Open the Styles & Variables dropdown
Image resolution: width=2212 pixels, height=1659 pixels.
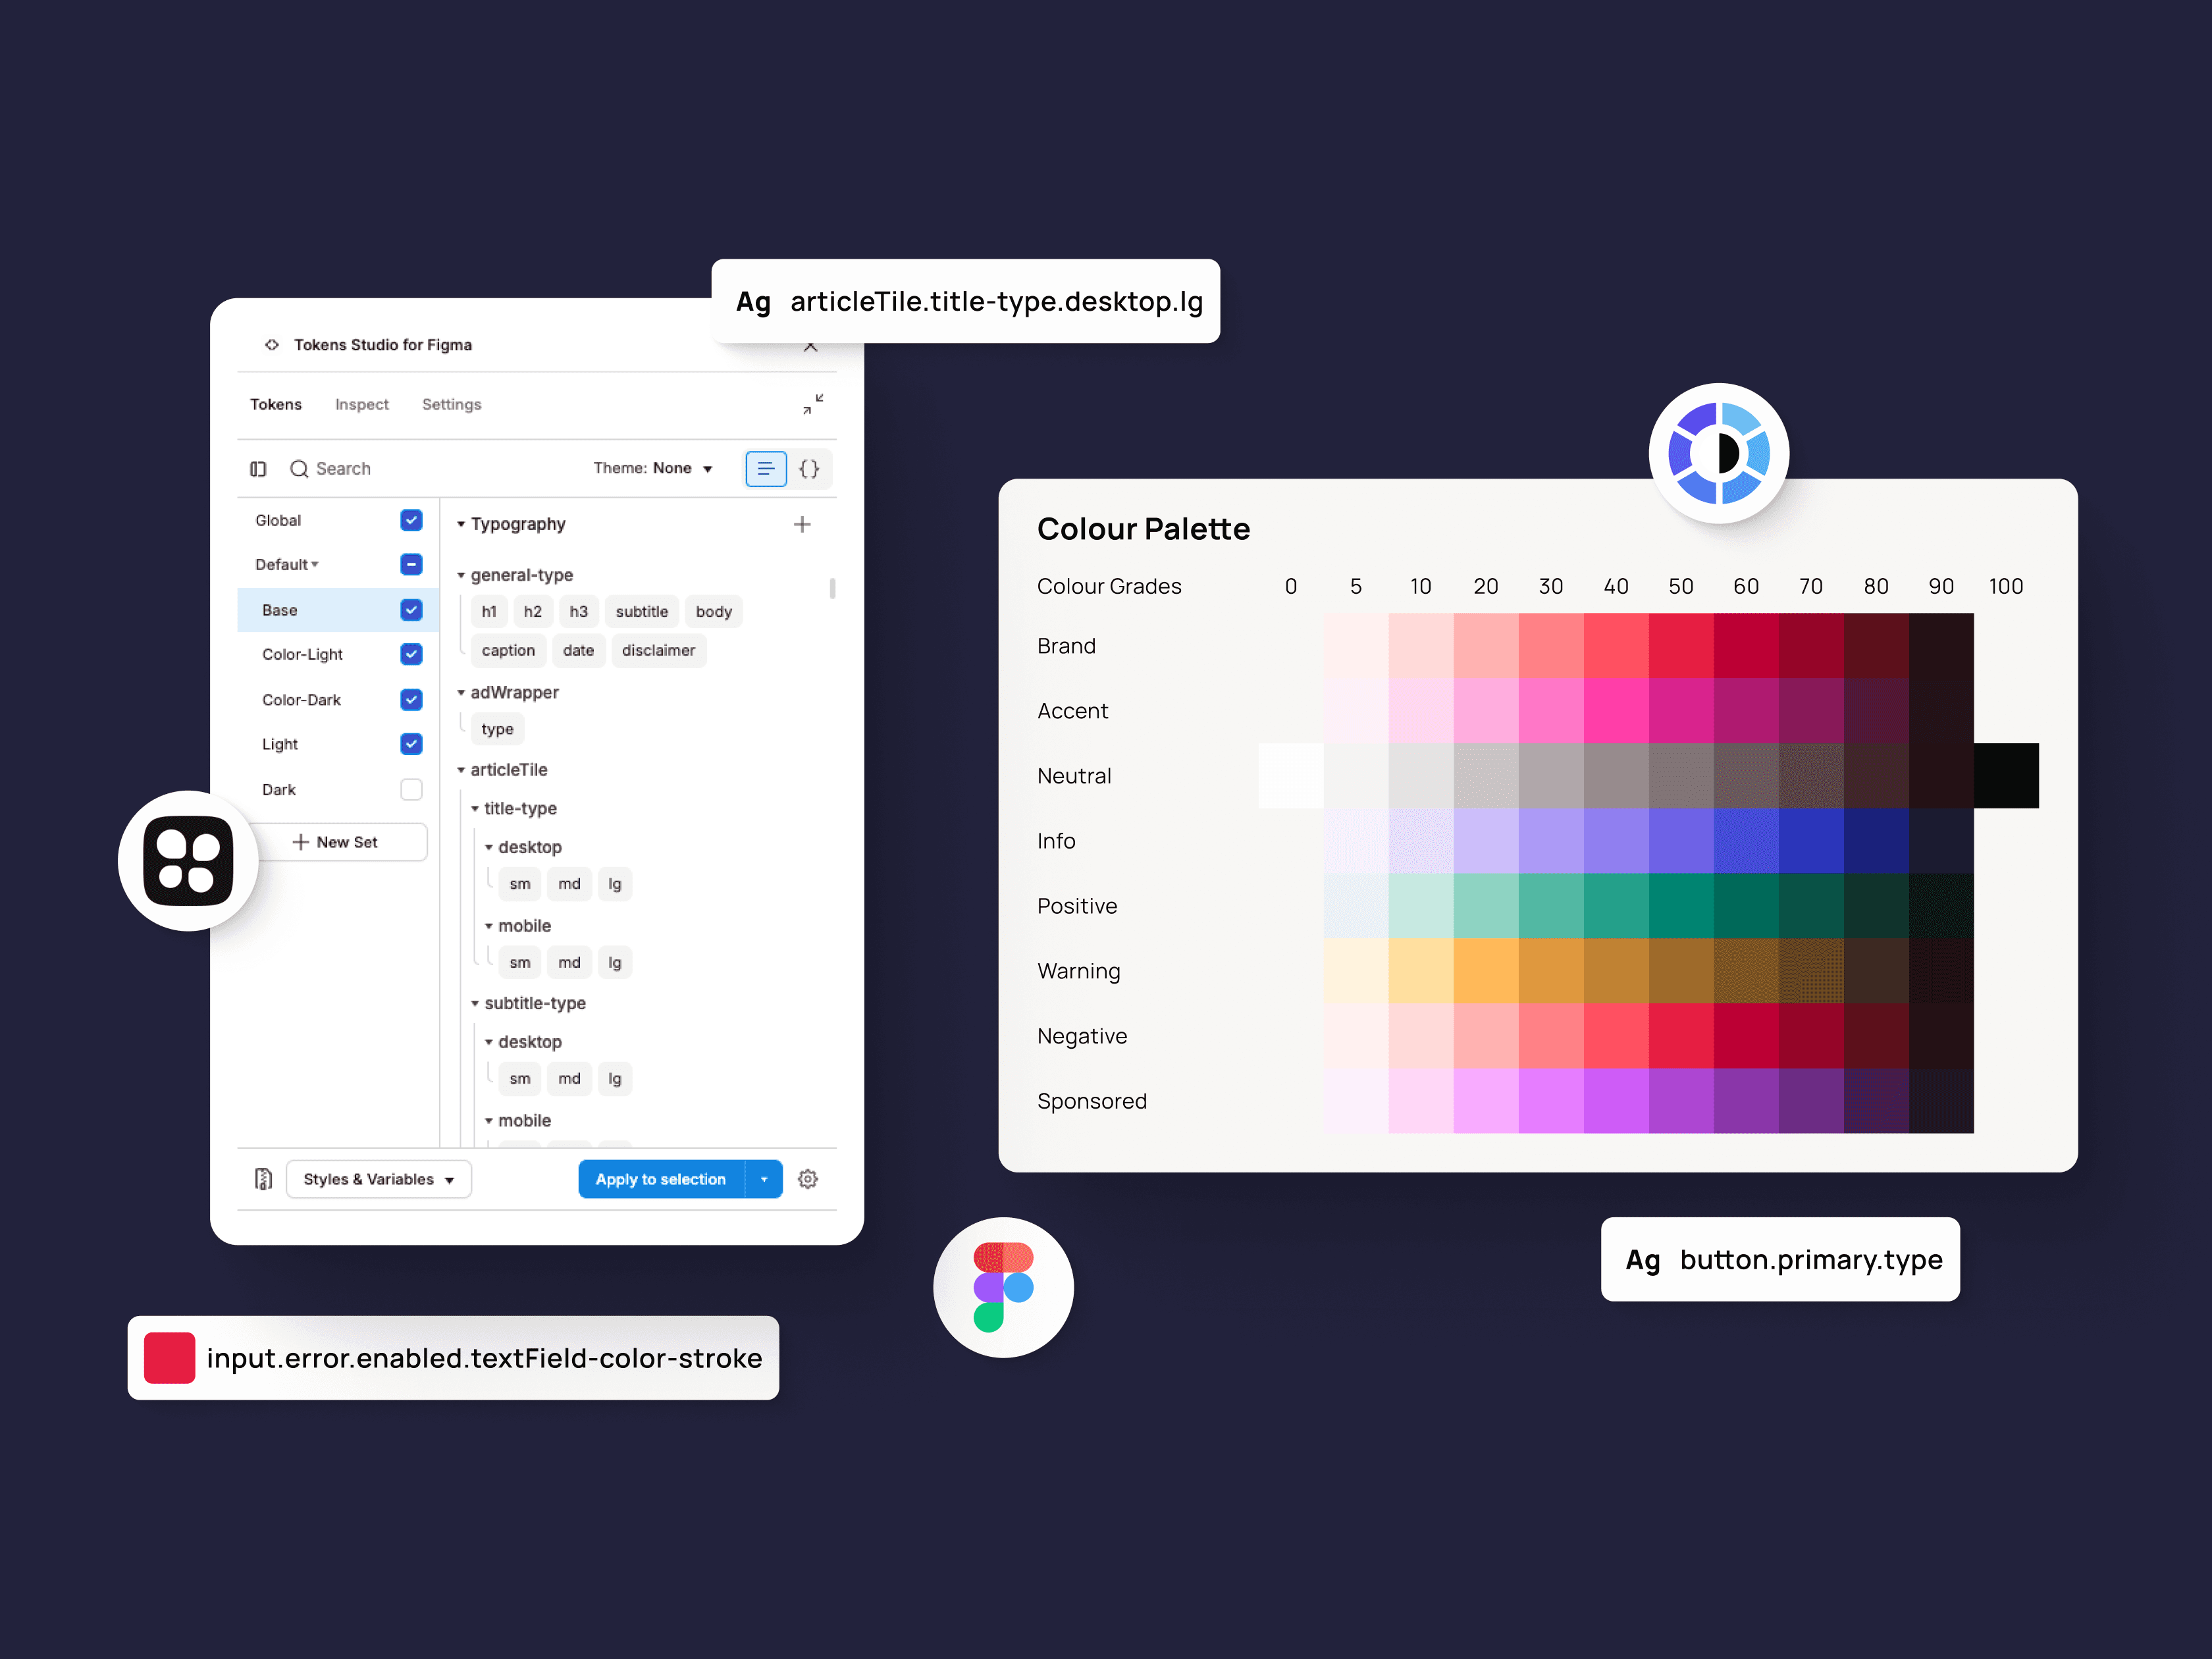[x=379, y=1179]
